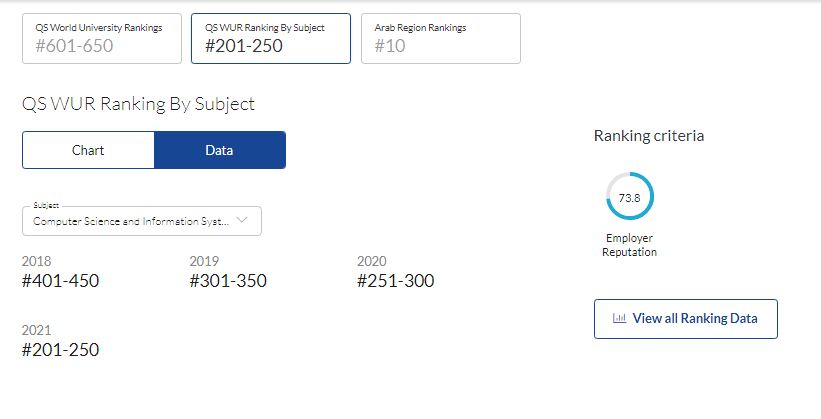Switch to Chart view
Screen dimensions: 821x419
[88, 150]
